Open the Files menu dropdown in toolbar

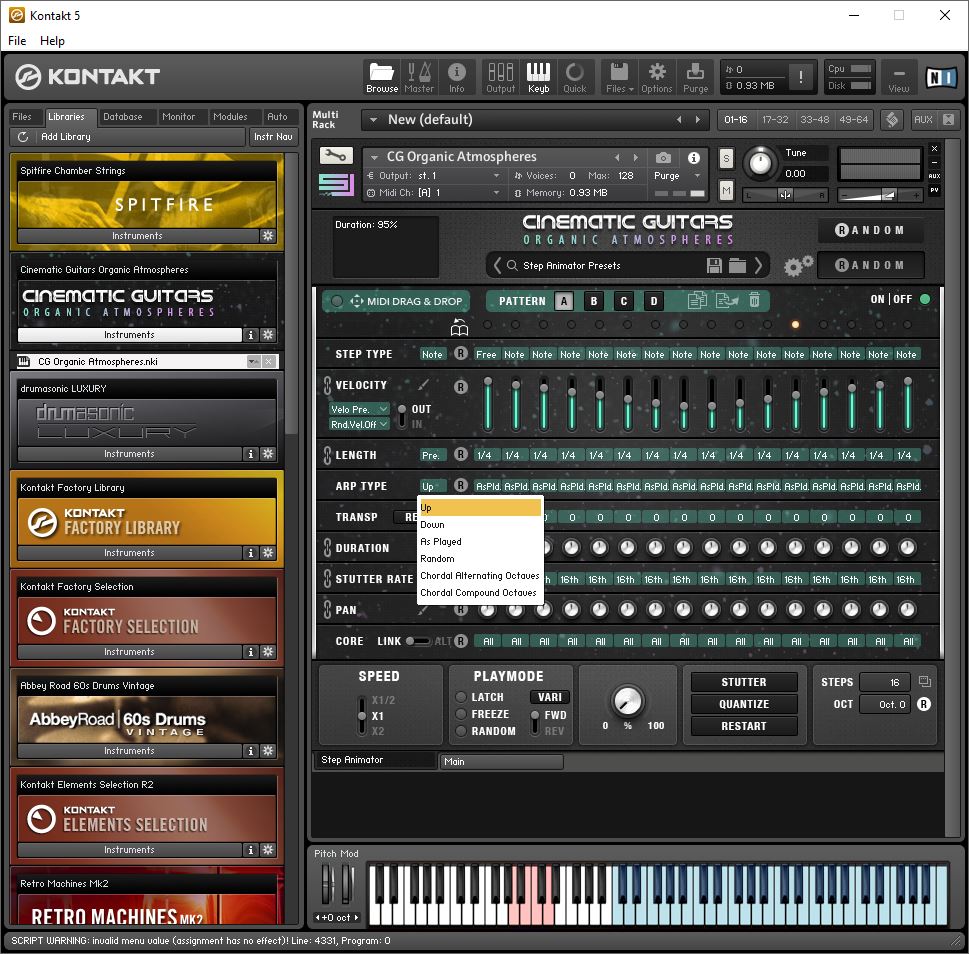(x=619, y=77)
